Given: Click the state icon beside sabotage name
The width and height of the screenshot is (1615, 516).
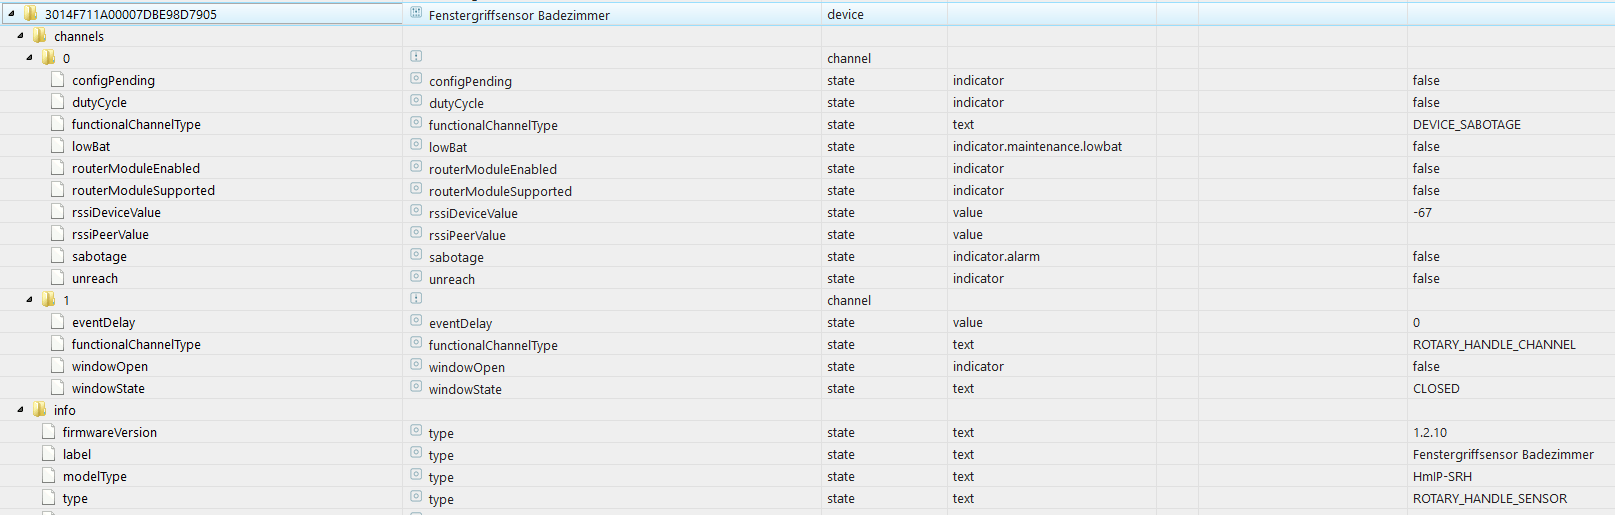Looking at the screenshot, I should click(x=416, y=255).
